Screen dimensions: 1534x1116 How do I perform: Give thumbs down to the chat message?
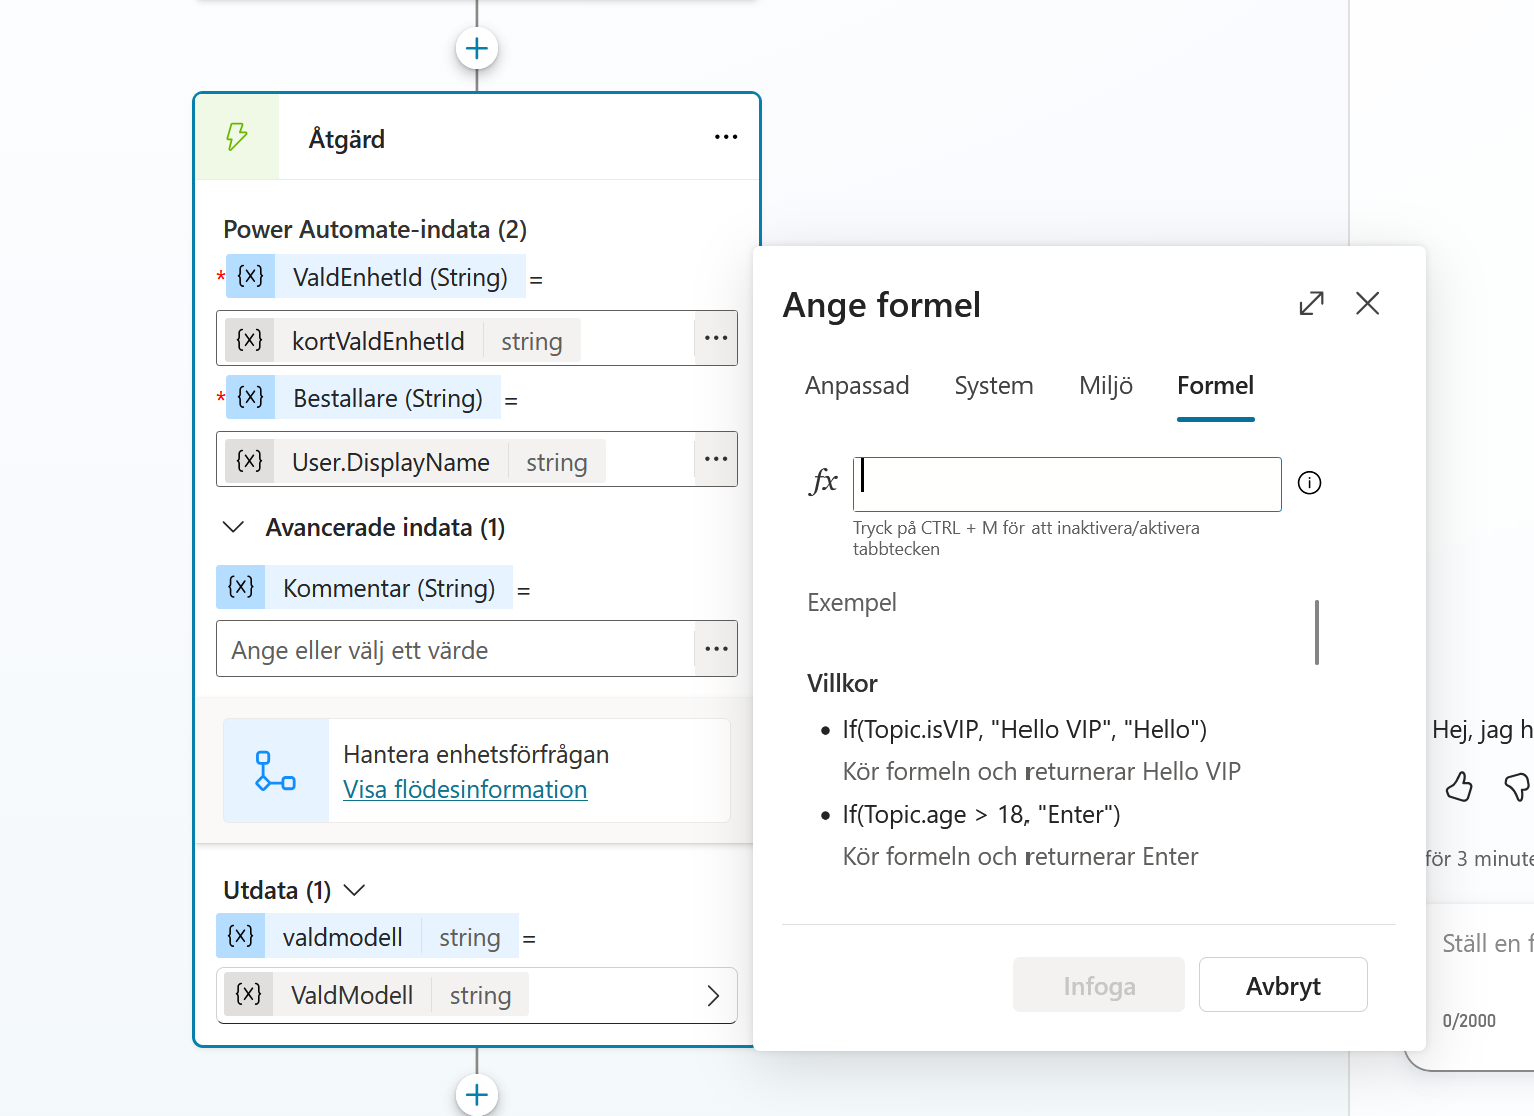[1518, 787]
